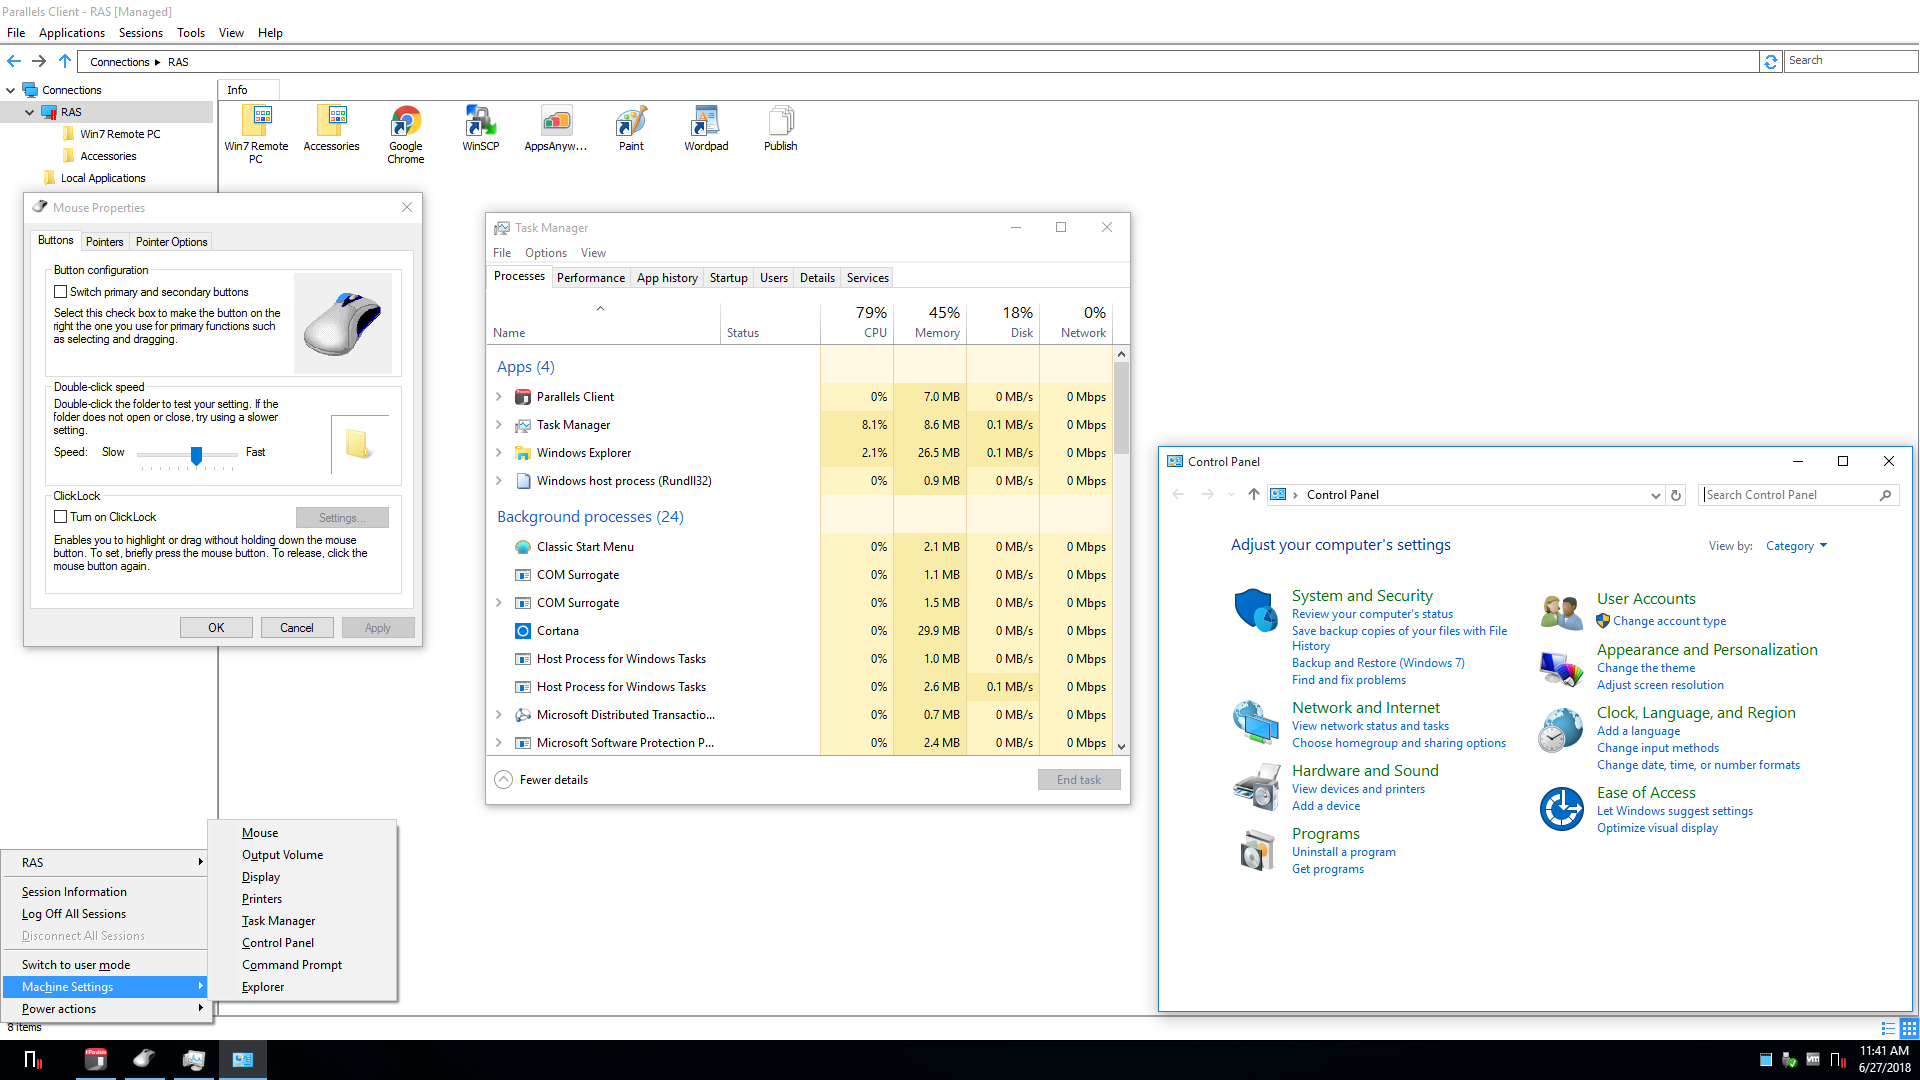The width and height of the screenshot is (1920, 1080).
Task: Launch the Paint published app
Action: [631, 128]
